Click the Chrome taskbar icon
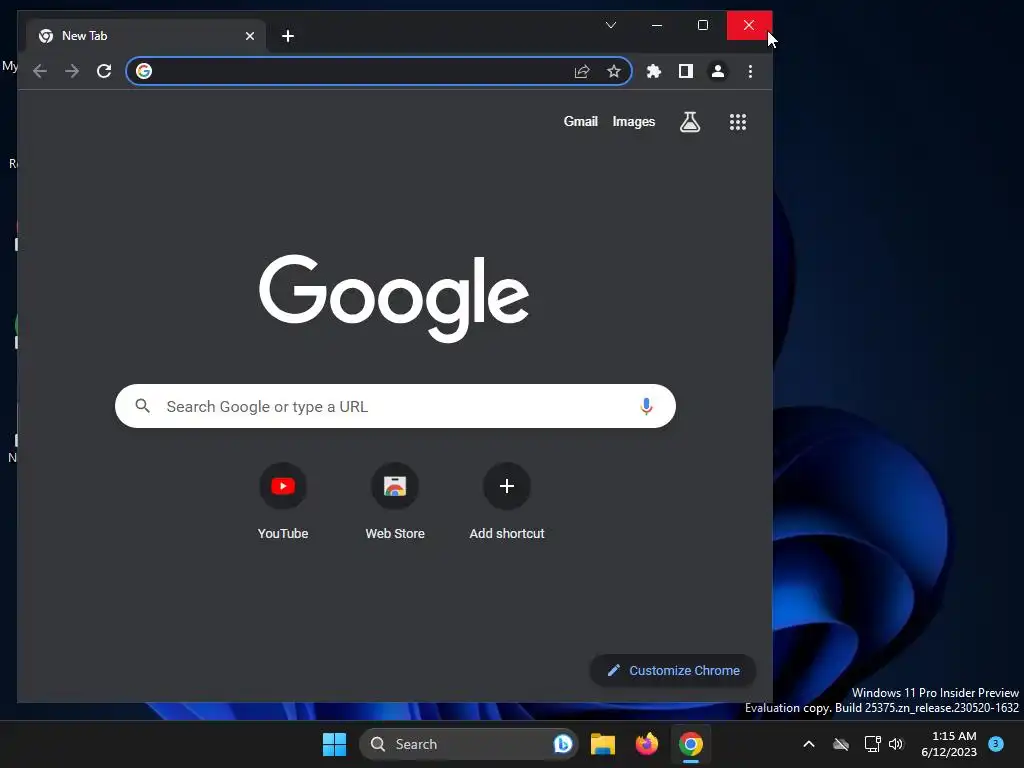The height and width of the screenshot is (768, 1024). [x=690, y=744]
